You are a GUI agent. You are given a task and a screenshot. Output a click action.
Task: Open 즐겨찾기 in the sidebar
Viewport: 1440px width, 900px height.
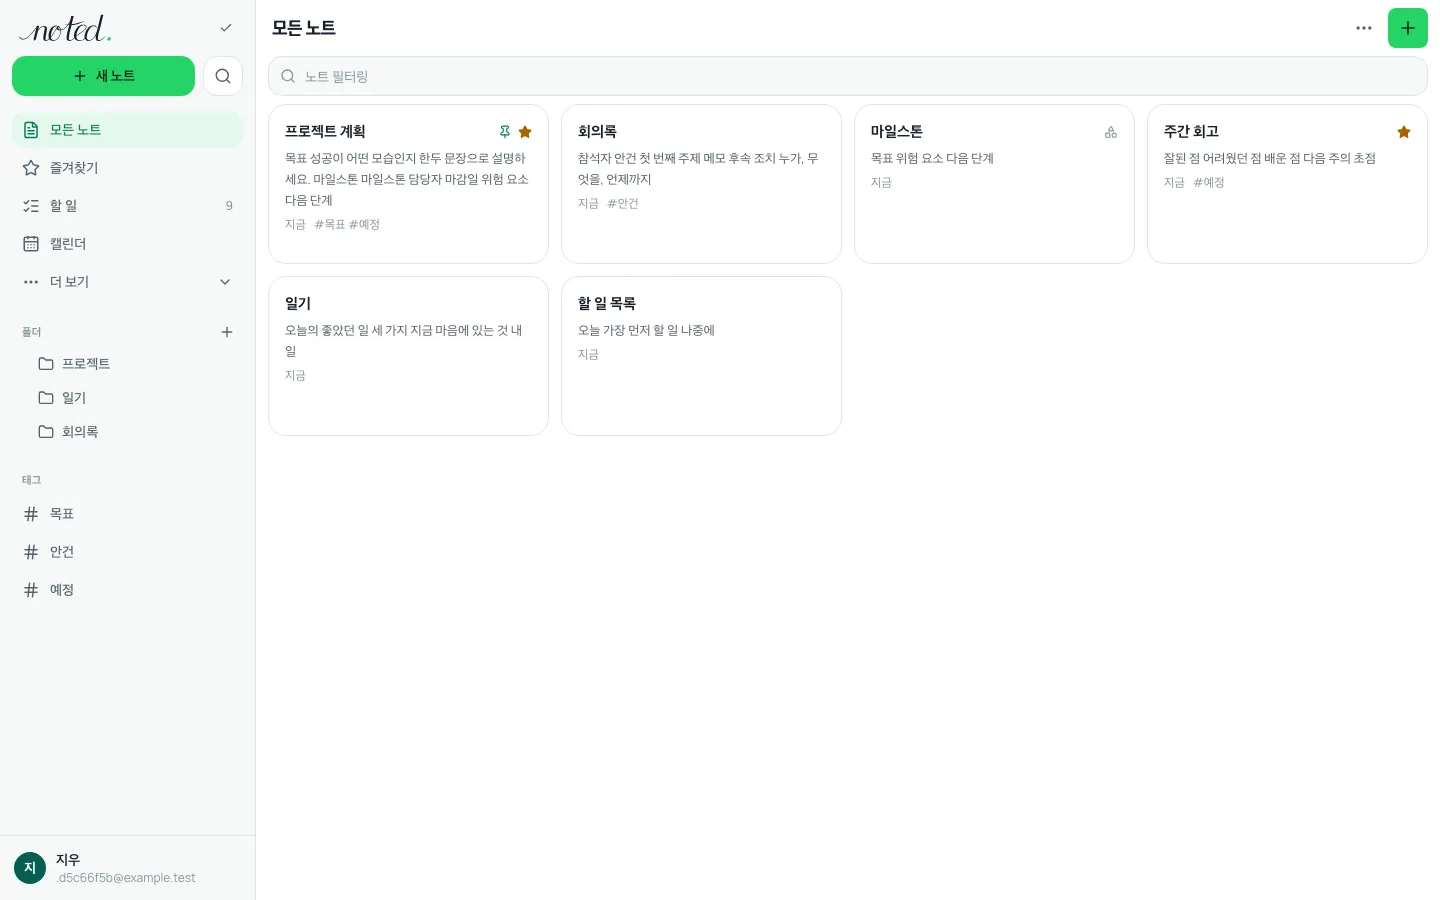click(x=127, y=168)
